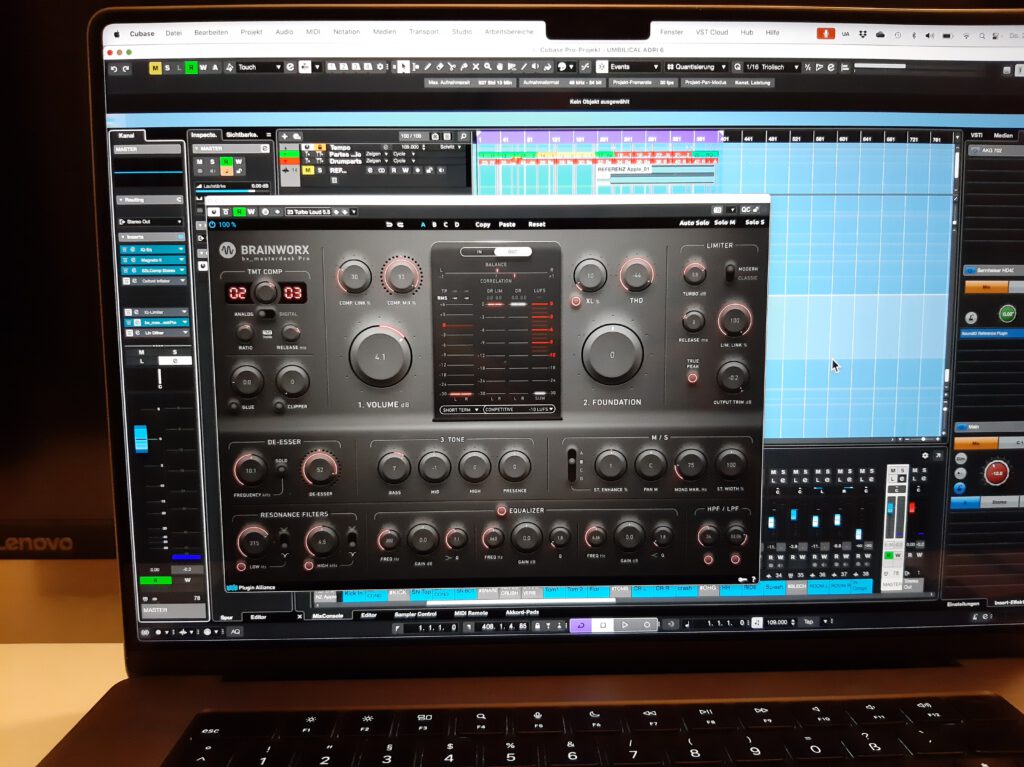Image resolution: width=1024 pixels, height=767 pixels.
Task: Select the Zoom magnifier tool
Action: pyautogui.click(x=487, y=67)
